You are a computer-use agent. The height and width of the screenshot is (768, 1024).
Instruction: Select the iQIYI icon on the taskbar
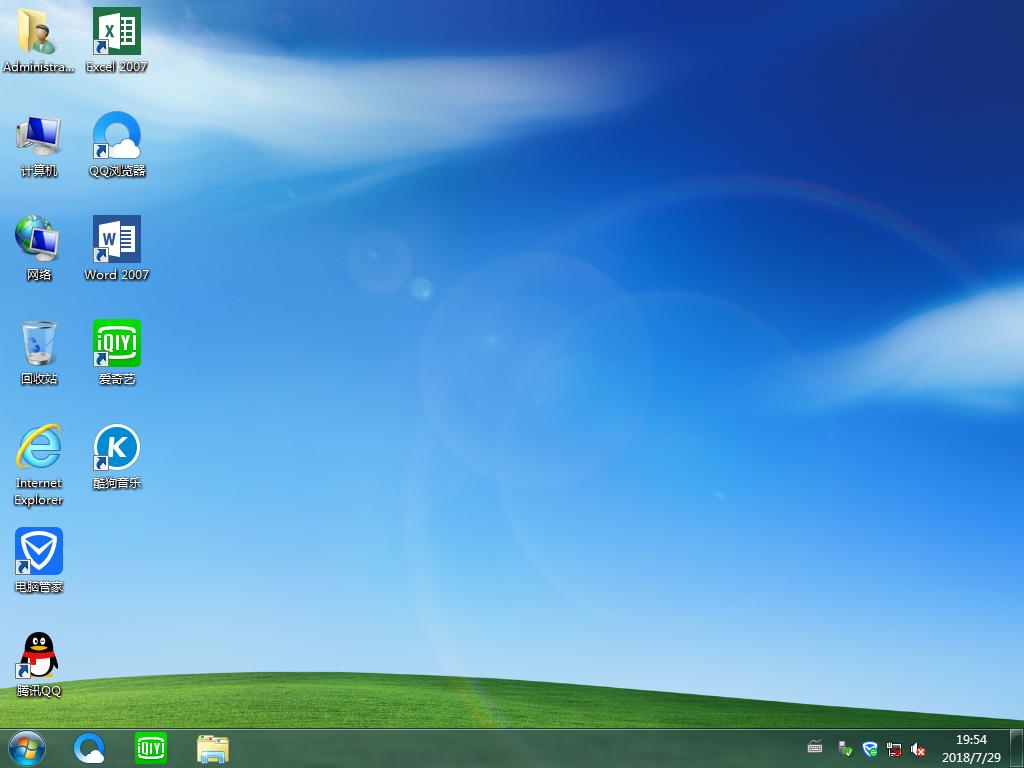150,748
